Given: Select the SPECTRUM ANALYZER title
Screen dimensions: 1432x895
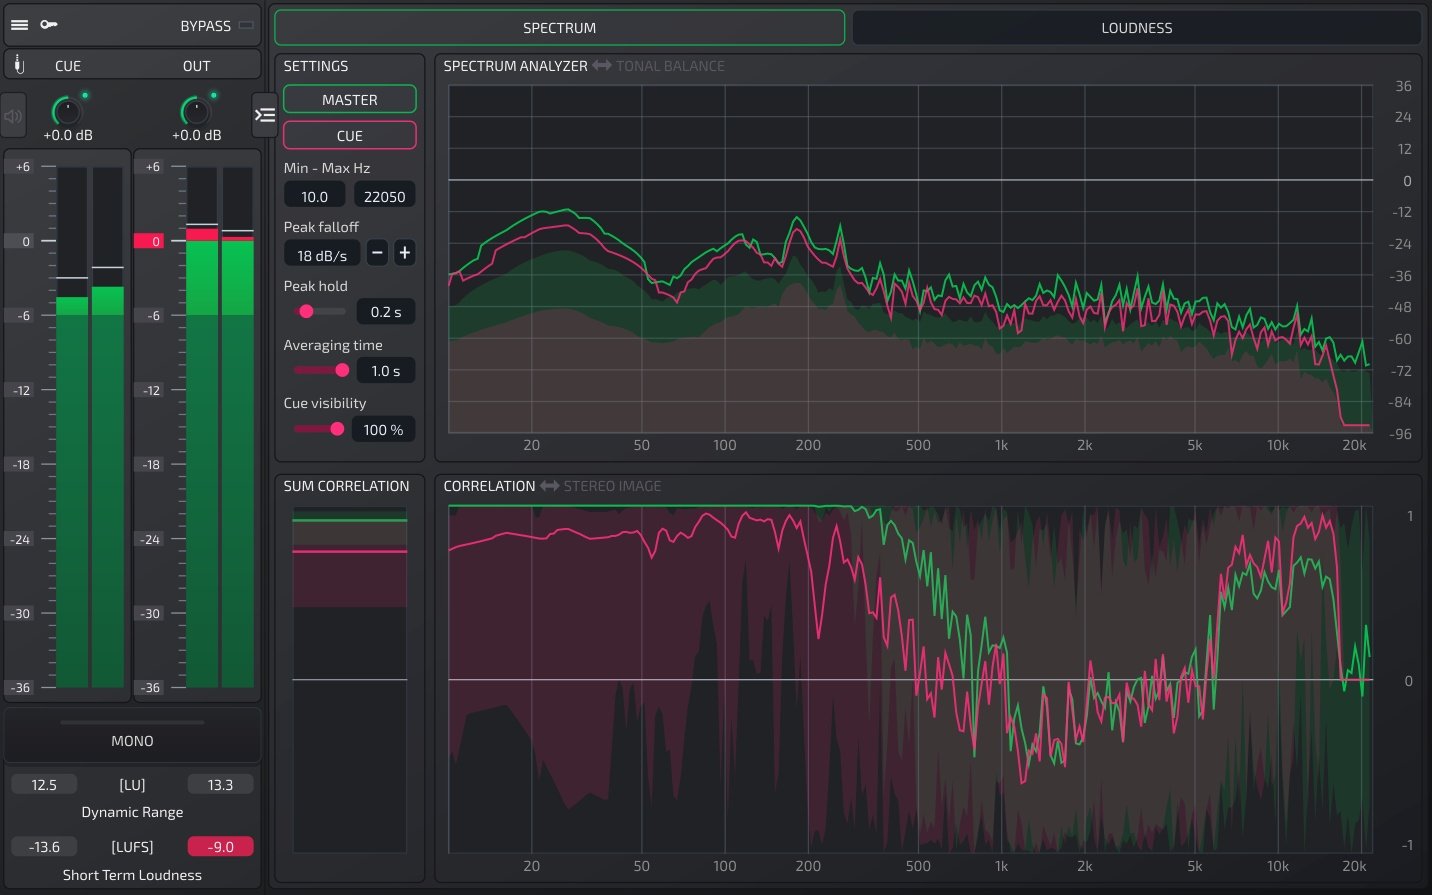Looking at the screenshot, I should pos(515,66).
